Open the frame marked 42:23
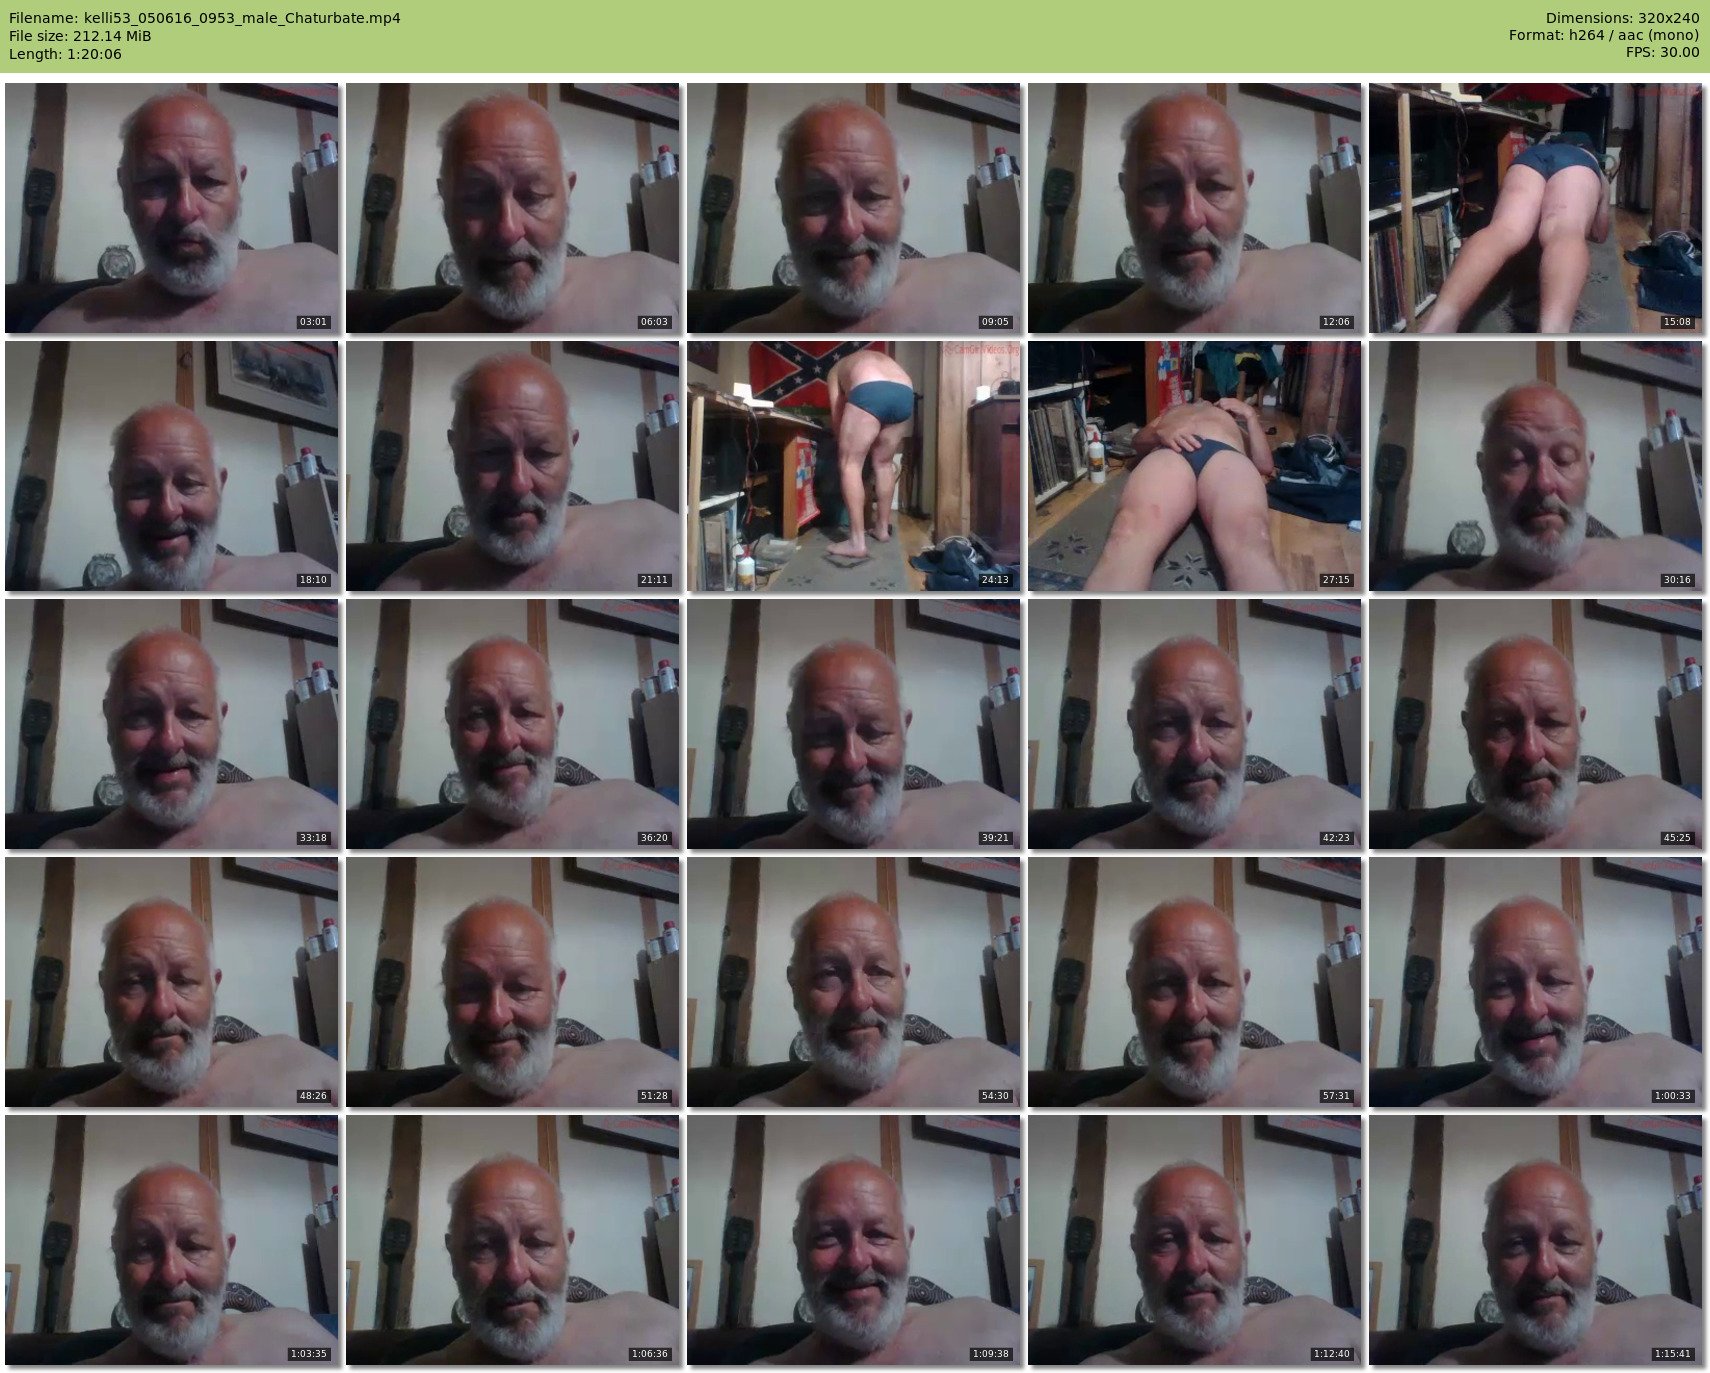This screenshot has width=1710, height=1373. (1195, 724)
